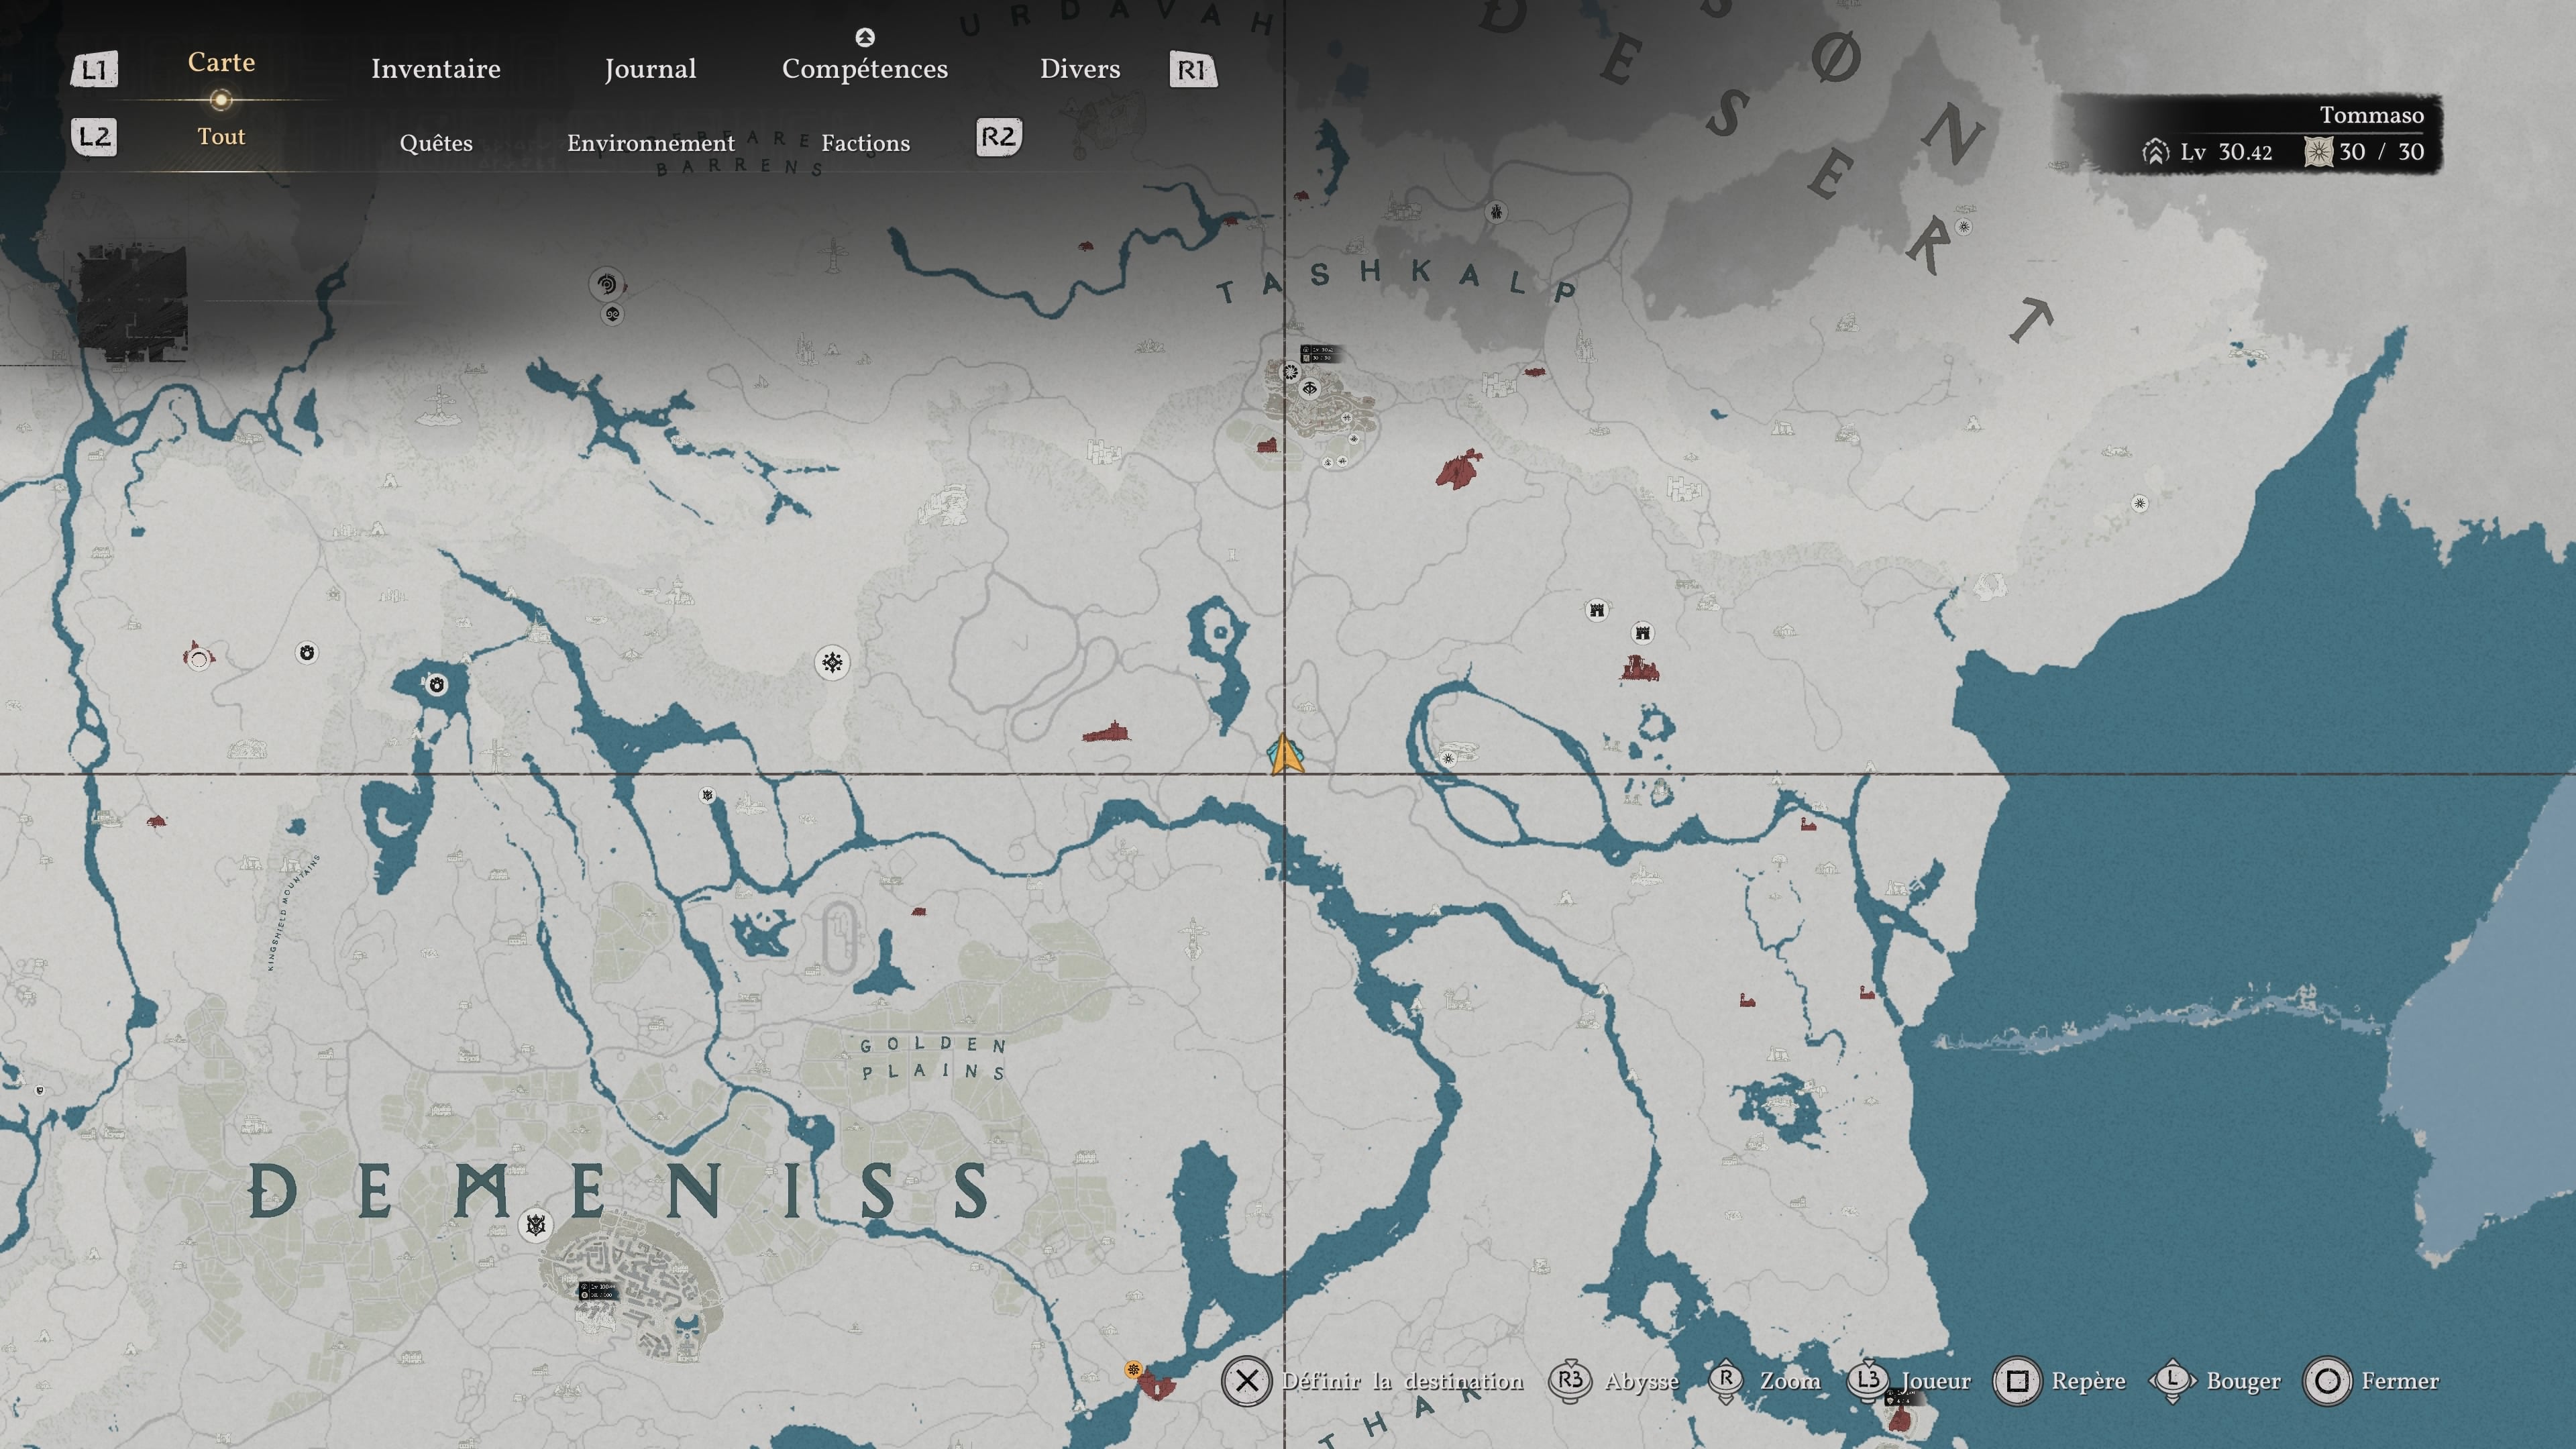2576x1449 pixels.
Task: Select the Tout map filter
Action: click(x=221, y=136)
